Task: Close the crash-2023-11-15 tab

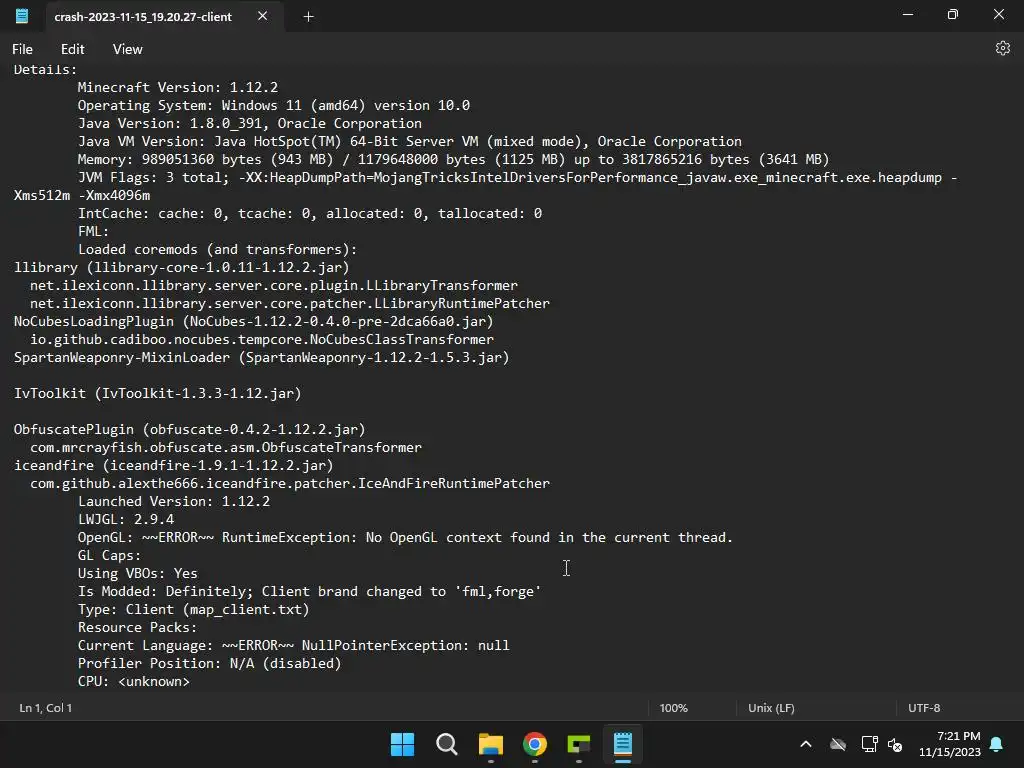Action: [x=263, y=16]
